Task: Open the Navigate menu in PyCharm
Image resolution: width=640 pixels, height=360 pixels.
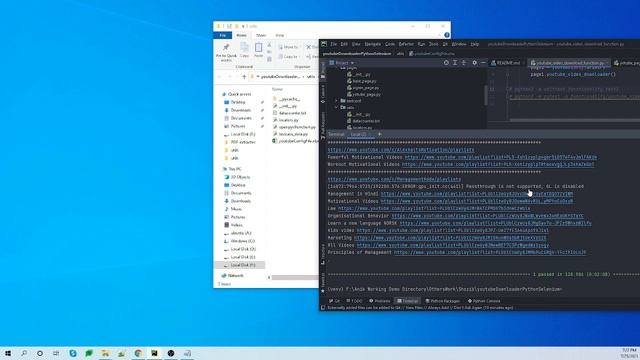Action: click(372, 44)
